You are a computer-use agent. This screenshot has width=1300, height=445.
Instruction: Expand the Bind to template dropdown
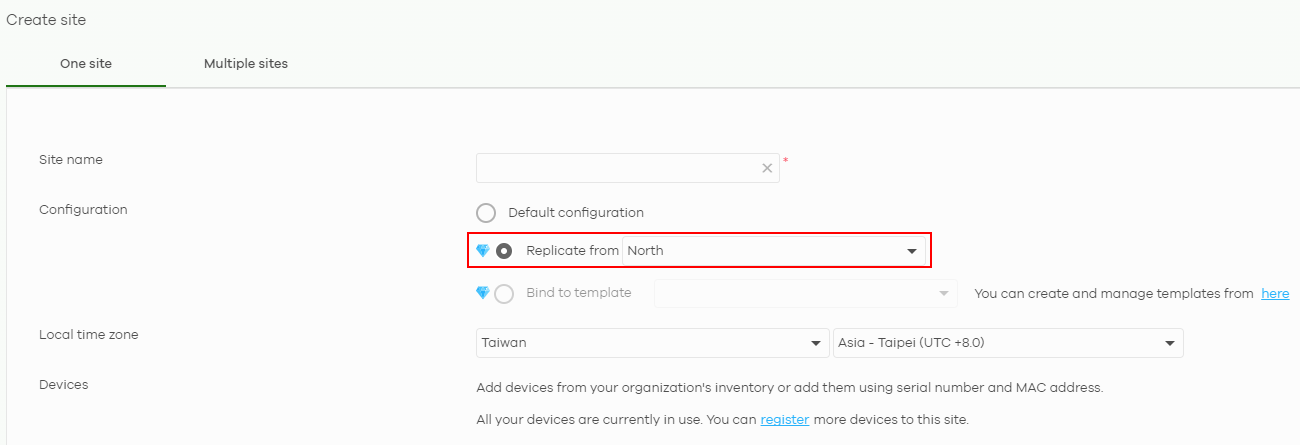pyautogui.click(x=806, y=293)
